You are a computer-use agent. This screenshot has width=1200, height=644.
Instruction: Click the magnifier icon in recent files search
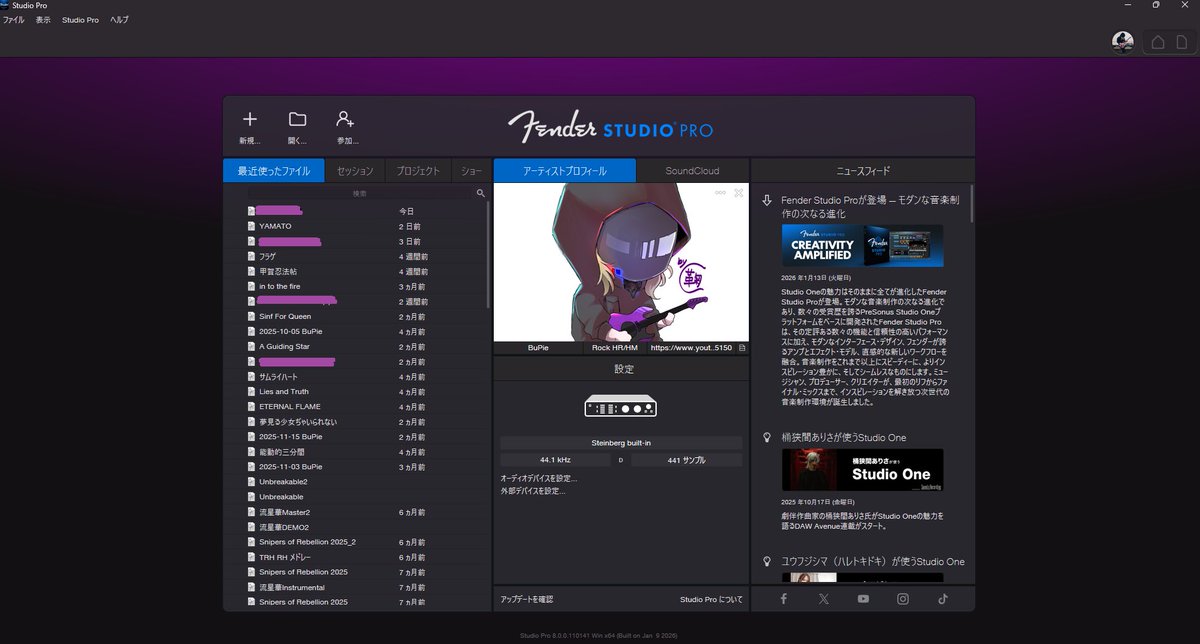coord(481,193)
